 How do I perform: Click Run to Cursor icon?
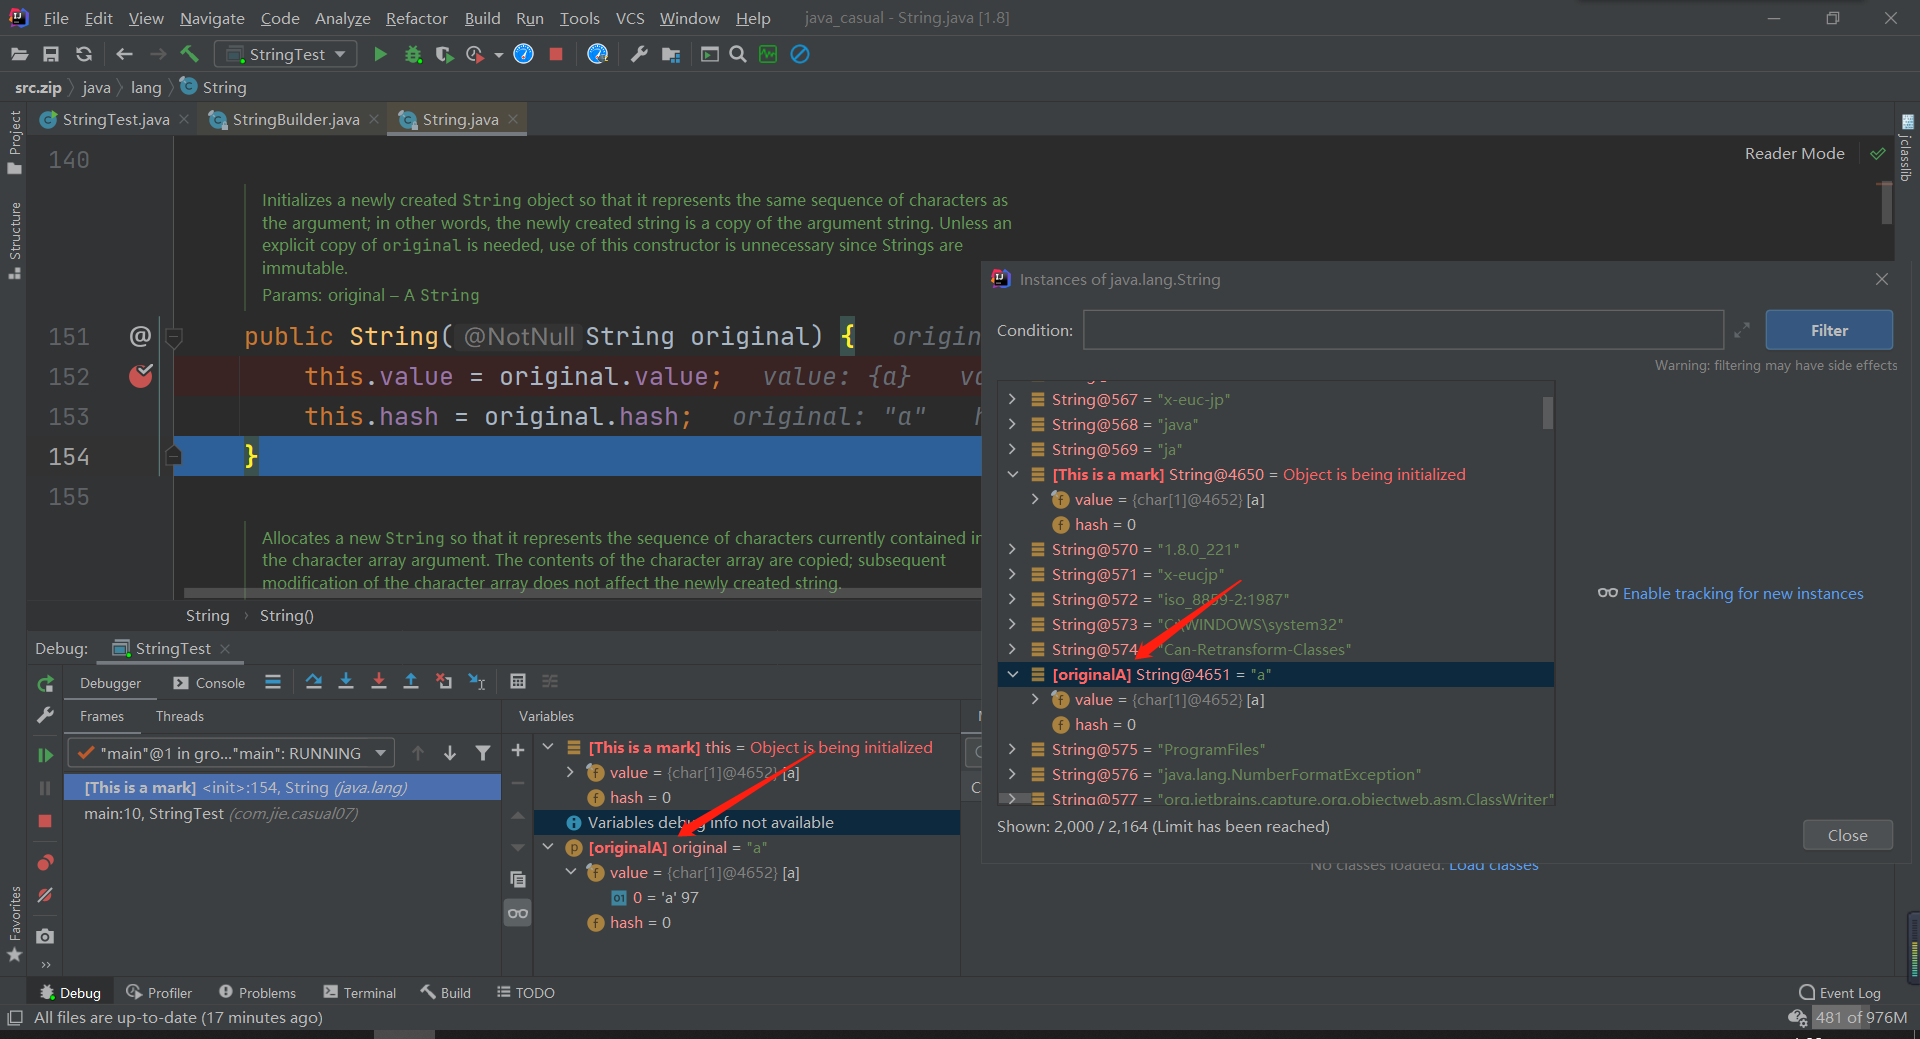point(477,682)
